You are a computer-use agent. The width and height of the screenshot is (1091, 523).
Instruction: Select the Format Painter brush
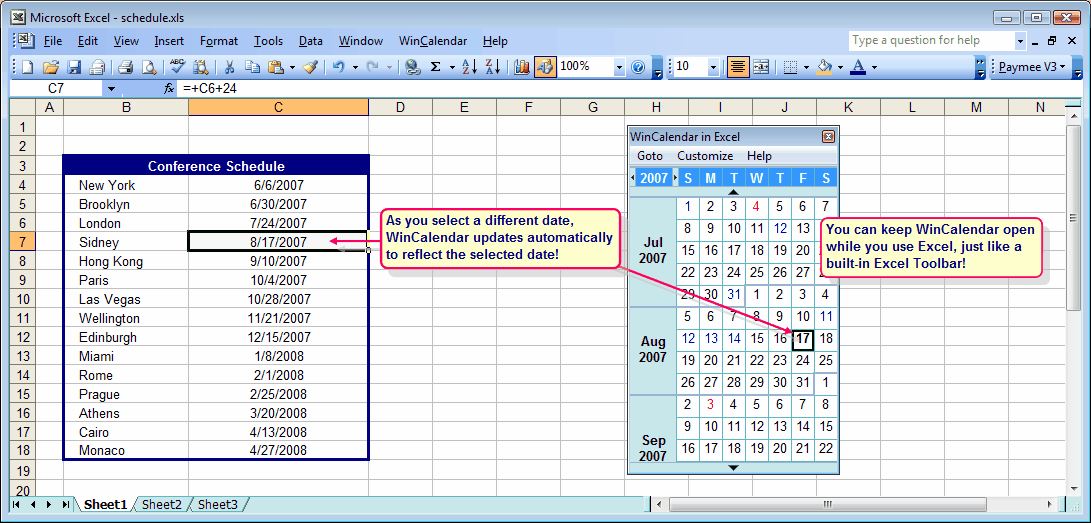pyautogui.click(x=311, y=67)
